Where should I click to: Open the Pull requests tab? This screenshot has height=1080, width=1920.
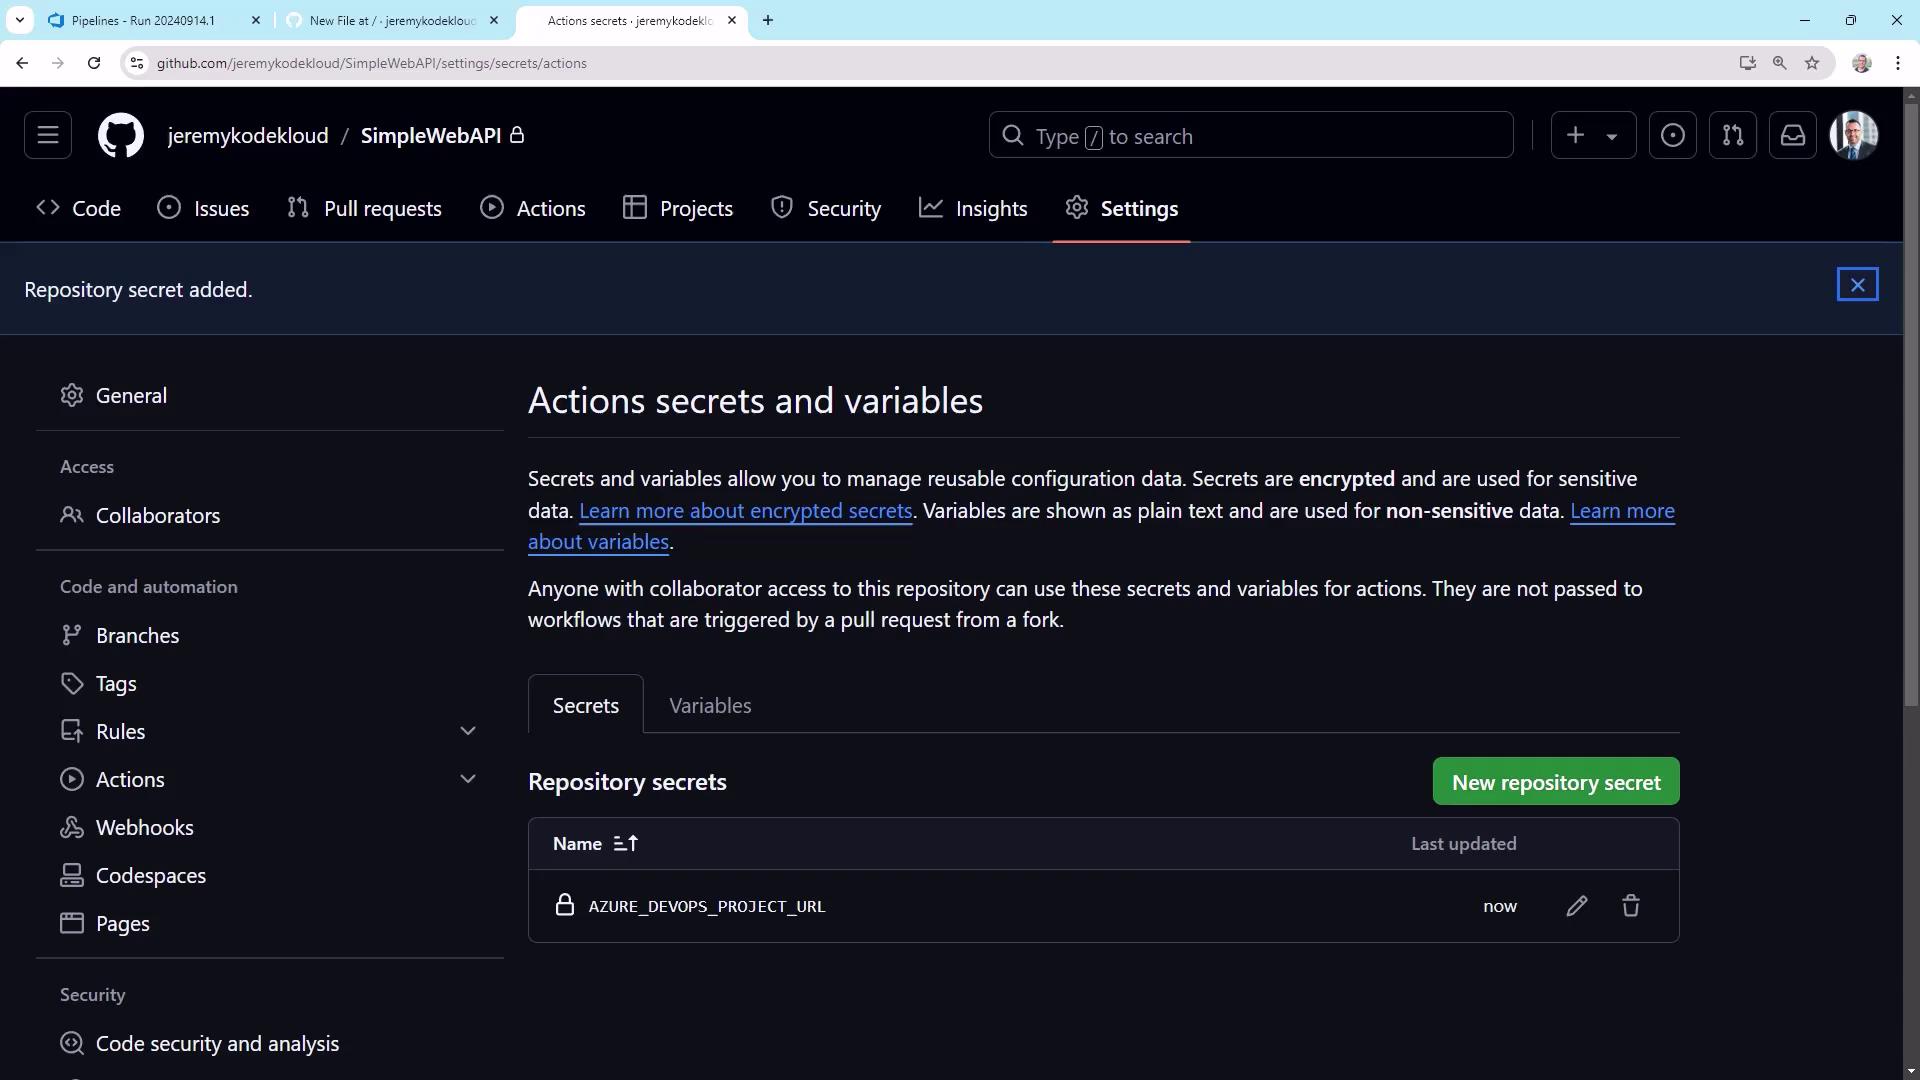364,208
